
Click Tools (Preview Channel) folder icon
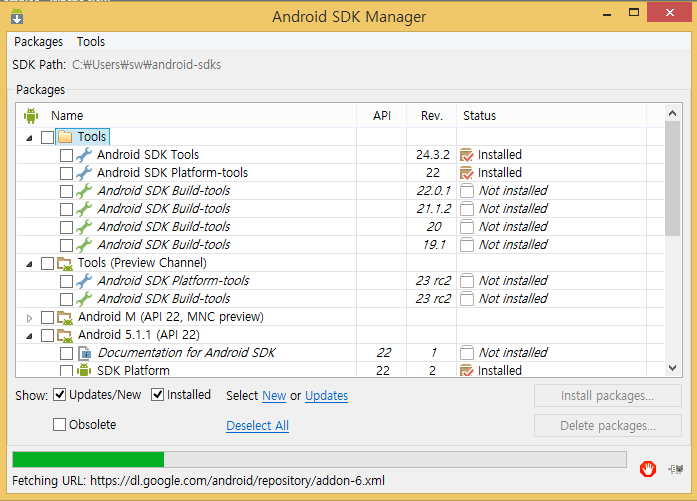click(65, 263)
